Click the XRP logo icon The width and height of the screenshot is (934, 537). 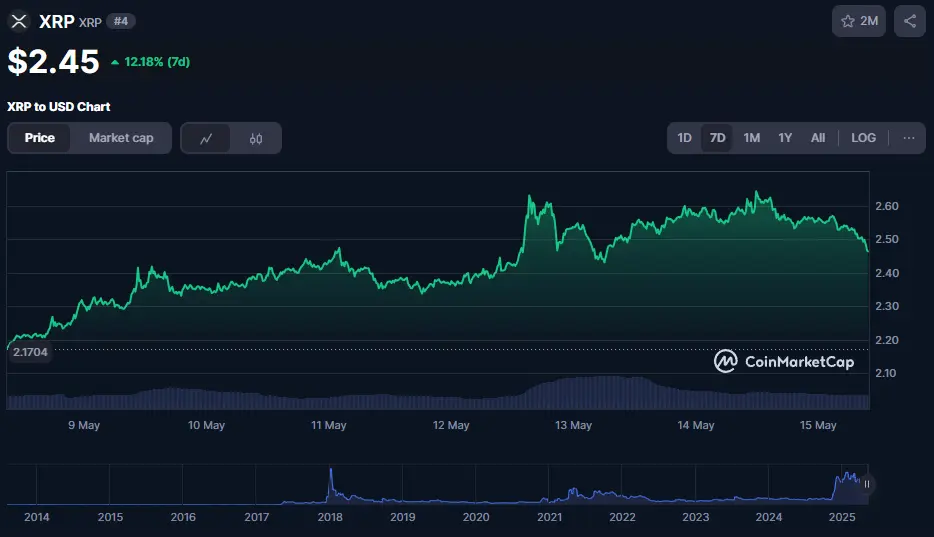click(x=19, y=21)
